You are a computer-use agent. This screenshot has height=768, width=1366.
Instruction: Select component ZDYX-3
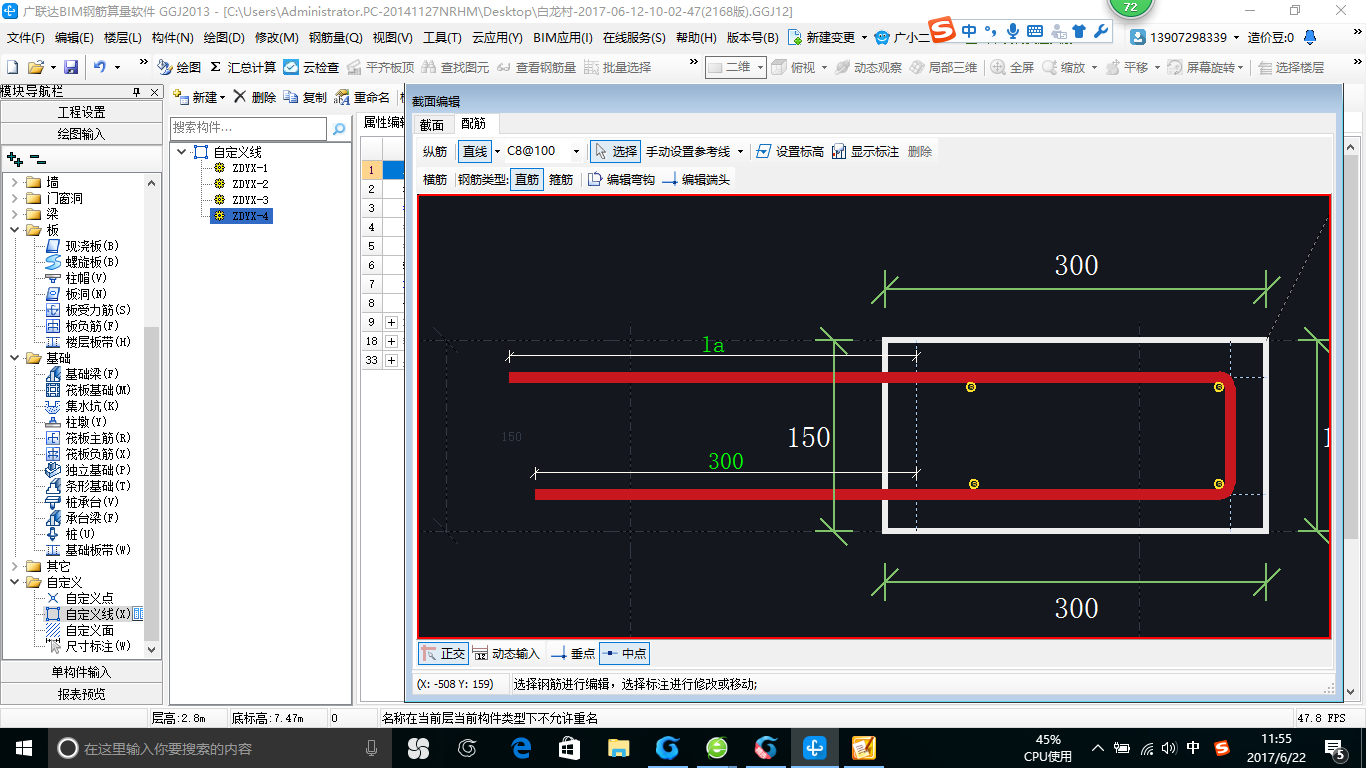pyautogui.click(x=249, y=200)
